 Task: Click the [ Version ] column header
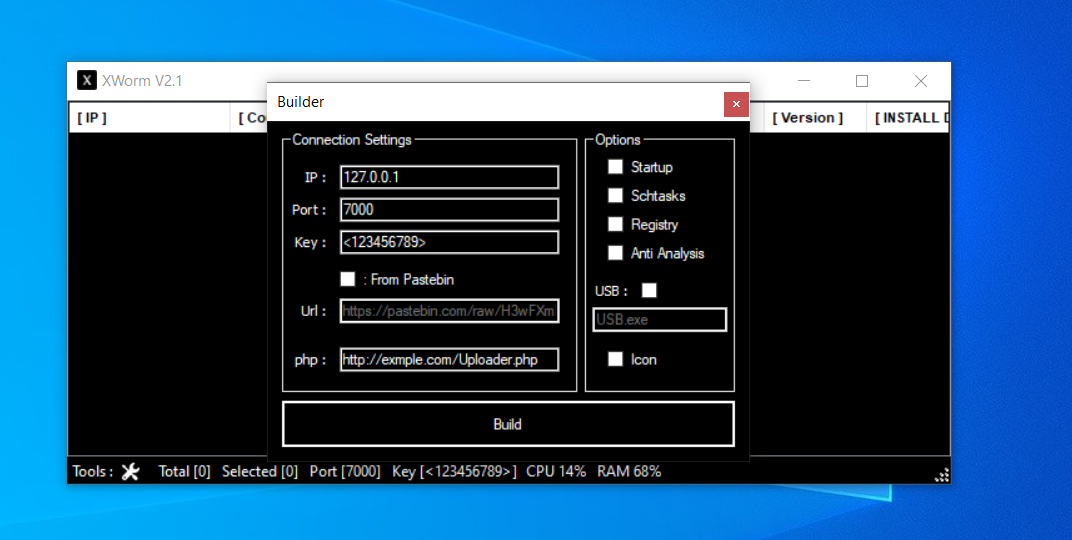point(815,118)
